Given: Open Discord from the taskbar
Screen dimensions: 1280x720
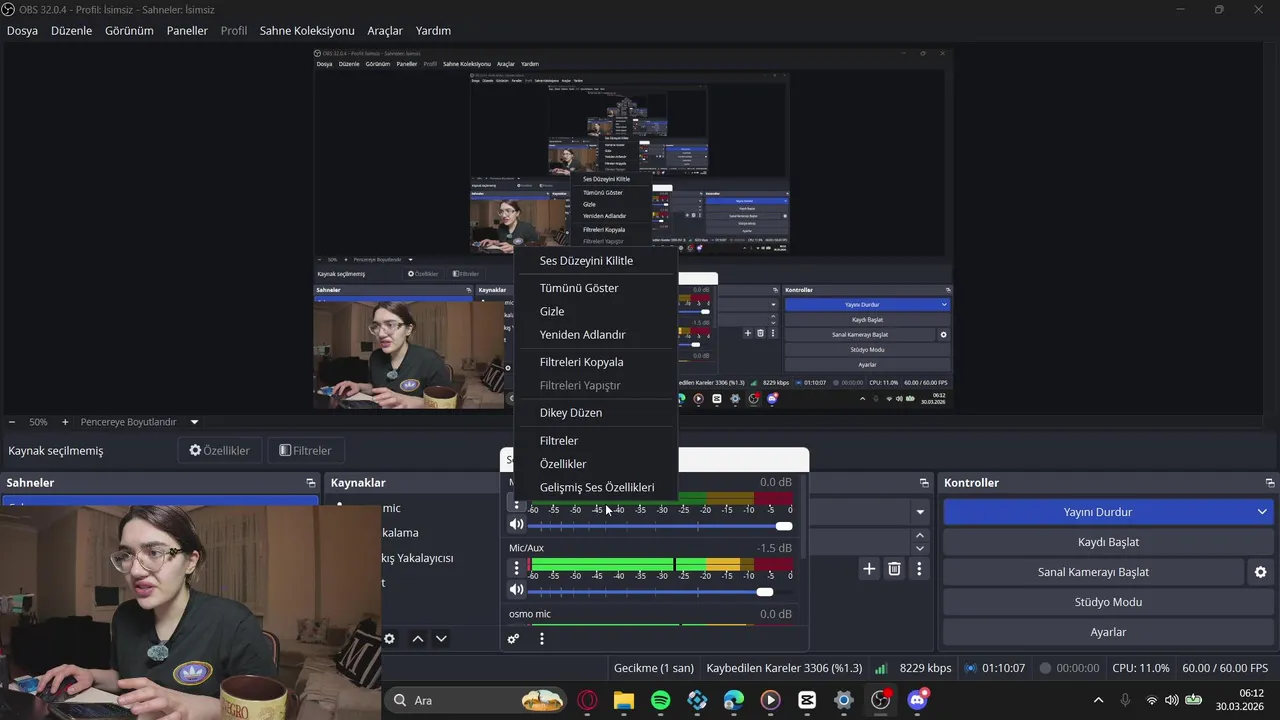Looking at the screenshot, I should point(917,700).
